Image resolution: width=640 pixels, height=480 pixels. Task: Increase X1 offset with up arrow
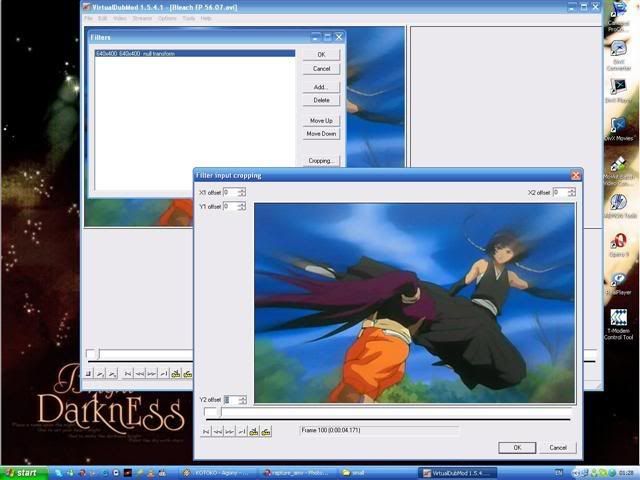[242, 190]
